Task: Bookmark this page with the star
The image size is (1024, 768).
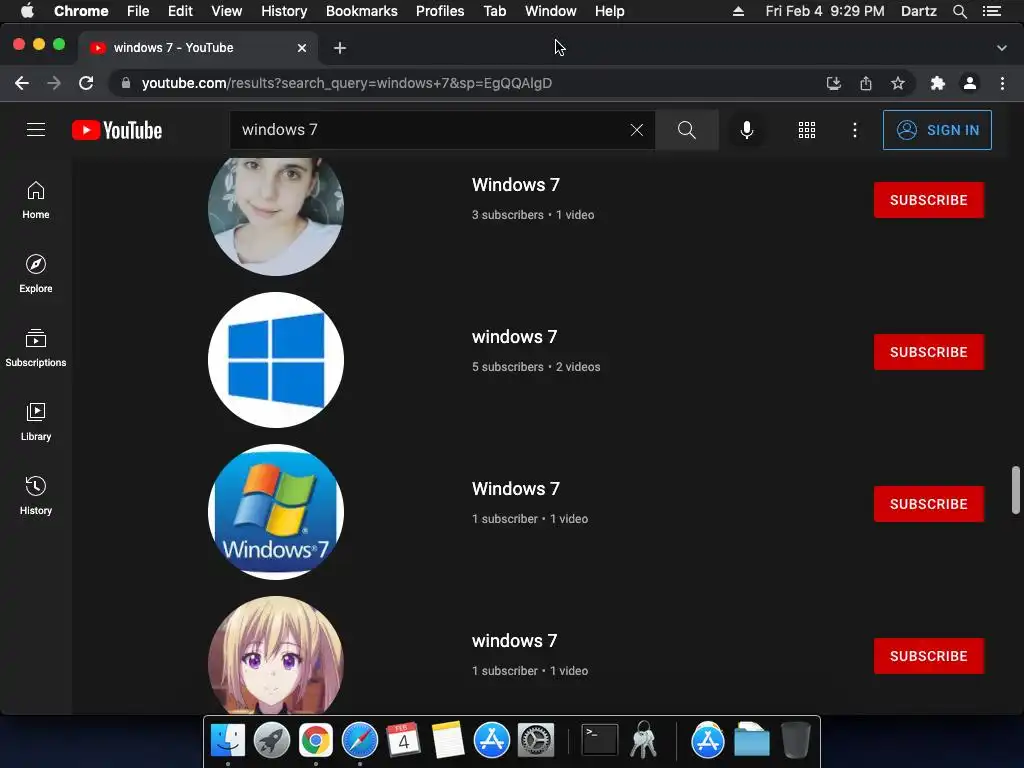Action: pyautogui.click(x=898, y=83)
